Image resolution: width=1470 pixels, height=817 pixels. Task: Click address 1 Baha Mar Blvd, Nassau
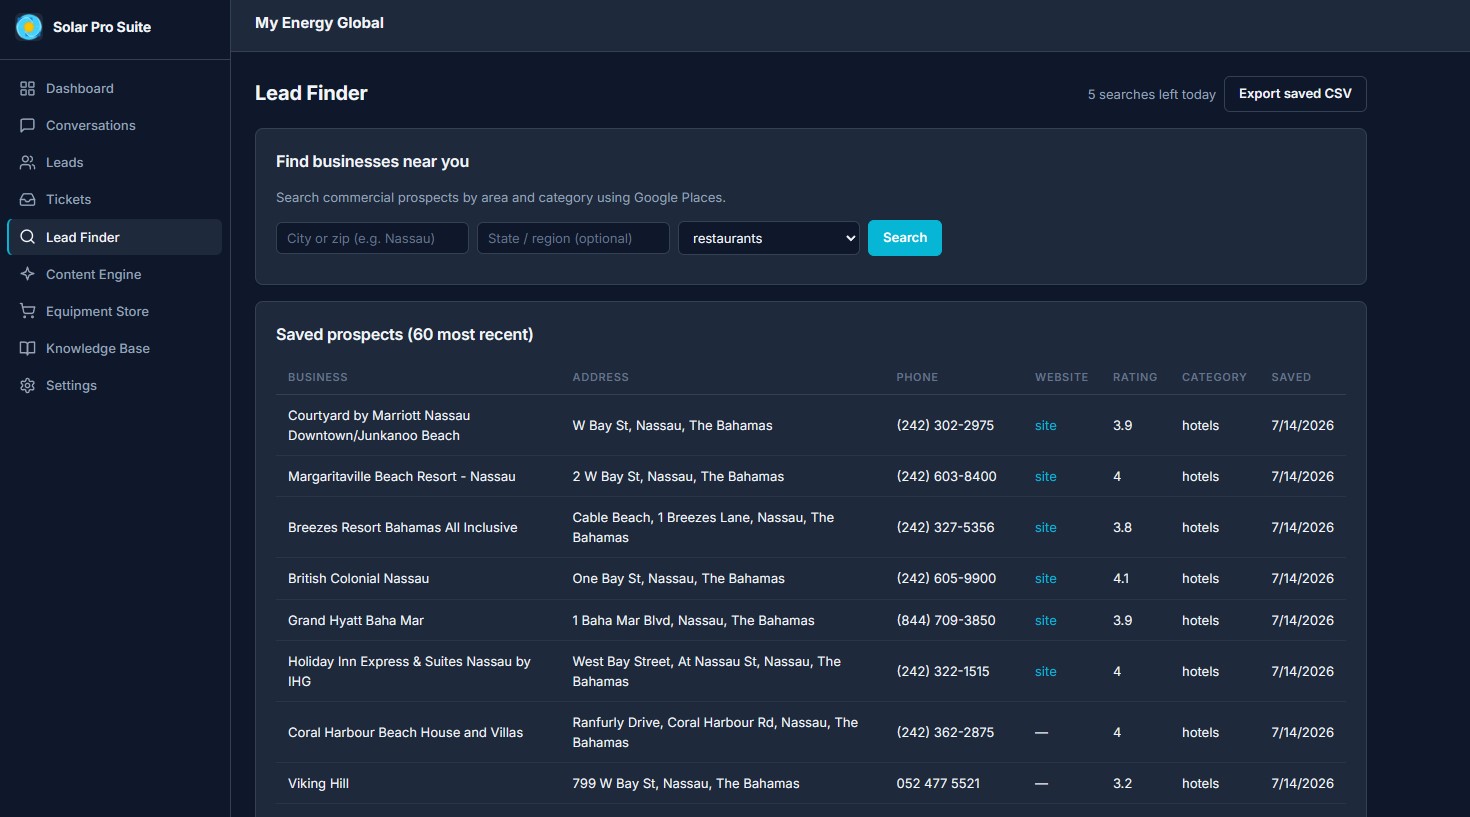tap(693, 620)
